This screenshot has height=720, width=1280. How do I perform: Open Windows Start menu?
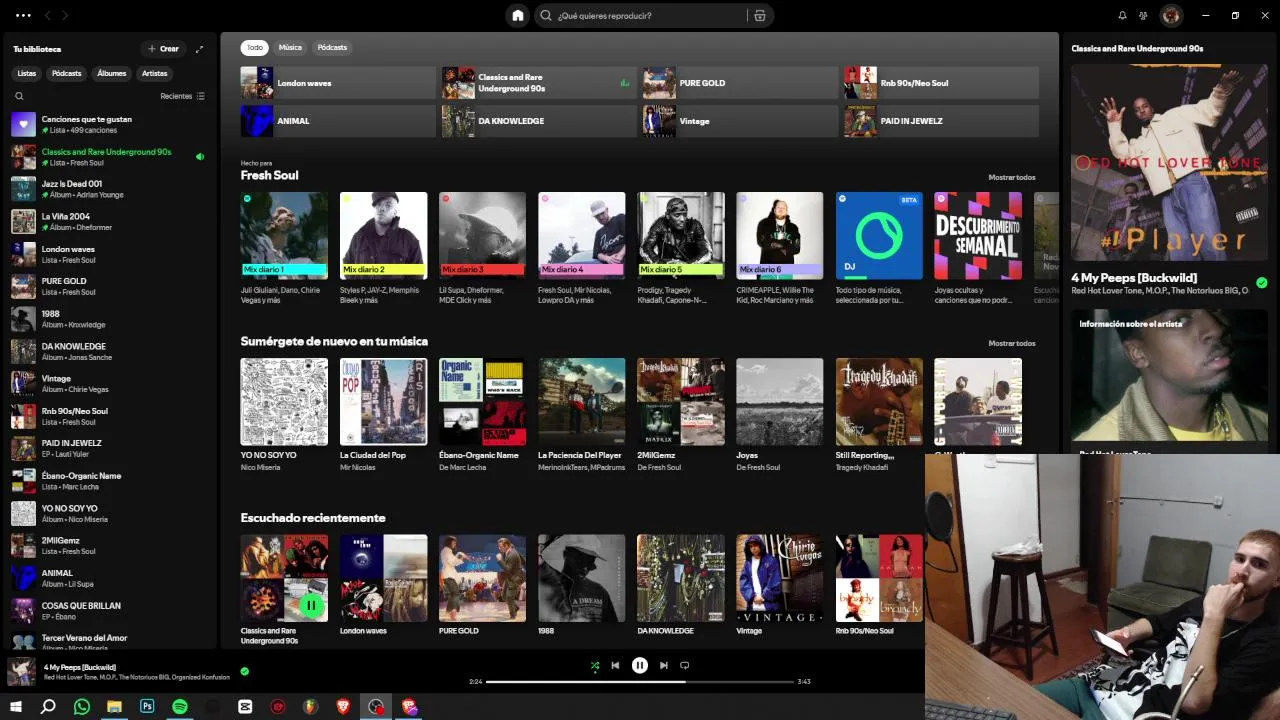(16, 707)
